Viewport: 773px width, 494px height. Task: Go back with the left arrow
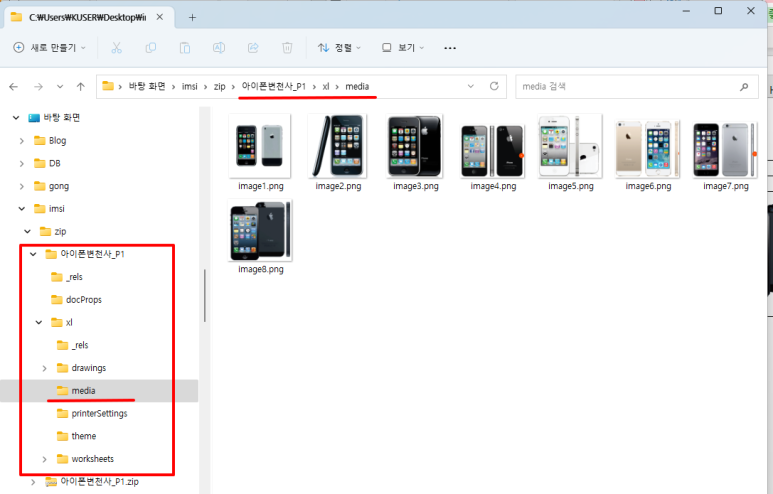[x=13, y=87]
